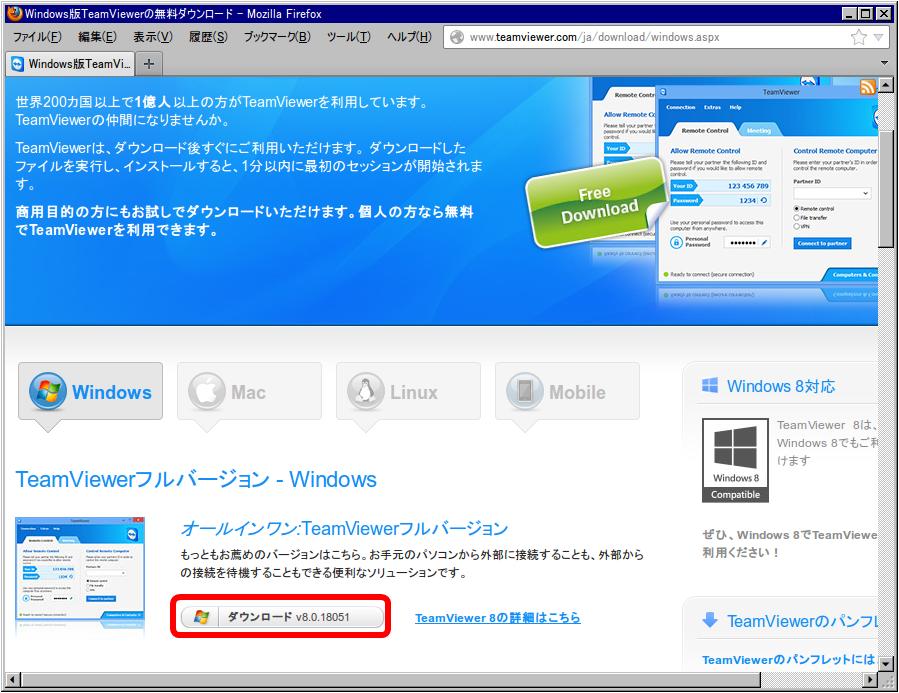This screenshot has height=693, width=899.
Task: Click the ダウンロード v8.0.18051 button
Action: pos(281,617)
